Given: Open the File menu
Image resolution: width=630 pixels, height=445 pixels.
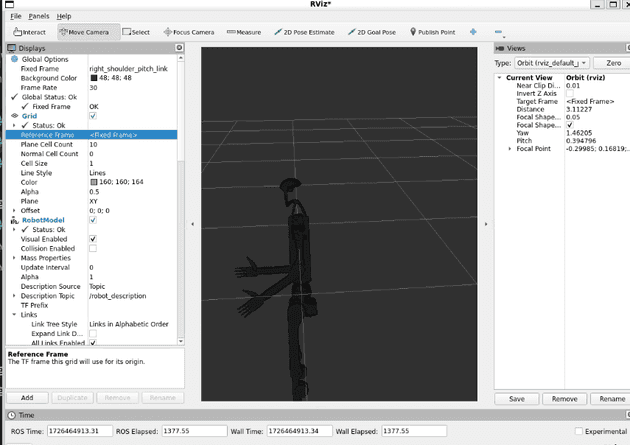Looking at the screenshot, I should click(x=16, y=16).
